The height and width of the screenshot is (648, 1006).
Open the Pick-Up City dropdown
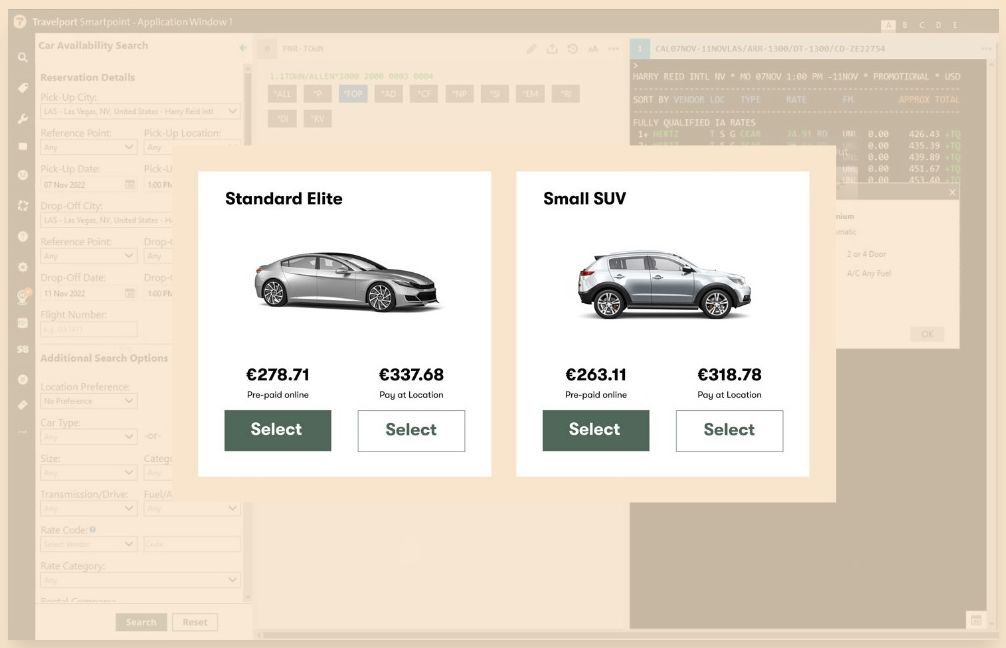pos(141,111)
